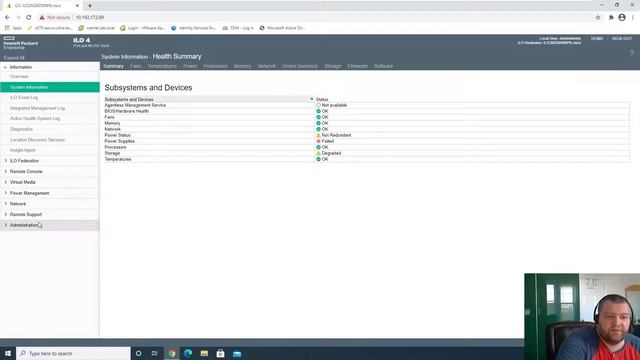Click the HOME link in header

pos(597,38)
